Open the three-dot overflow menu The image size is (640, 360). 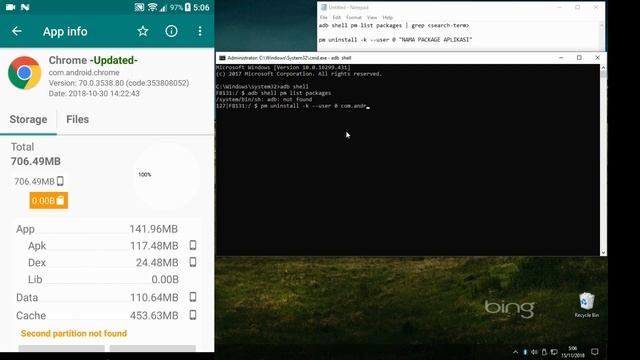[x=200, y=31]
